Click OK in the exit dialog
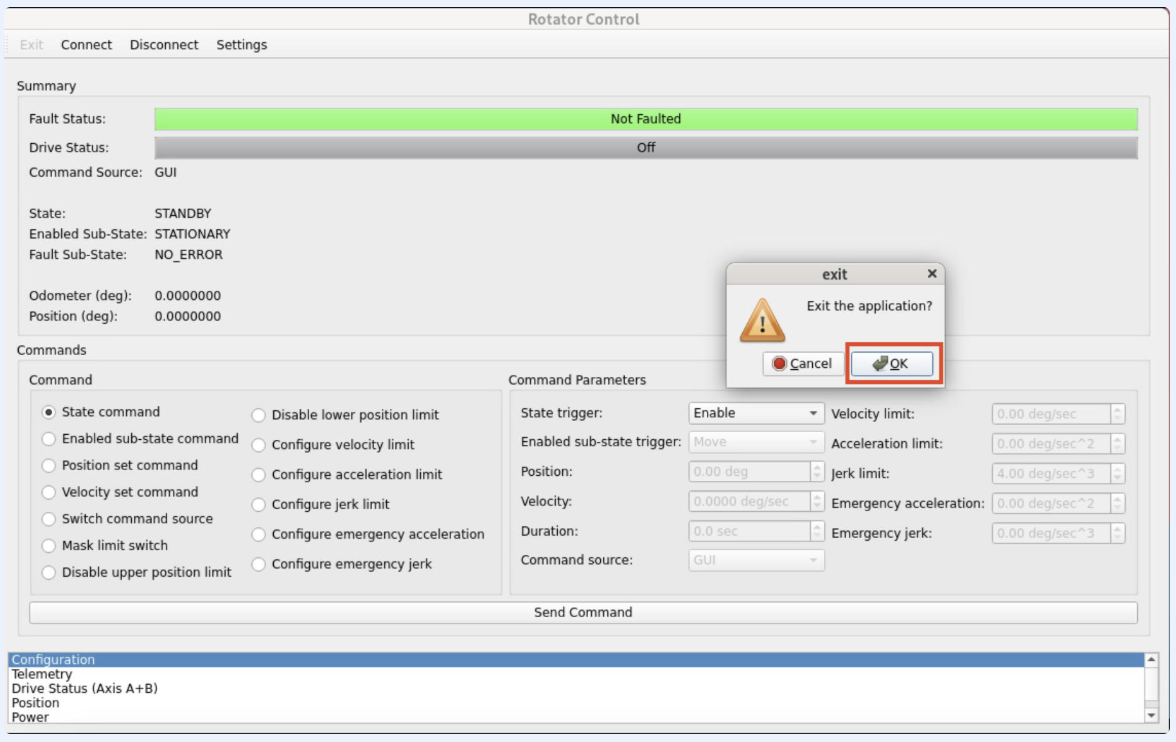 tap(891, 364)
